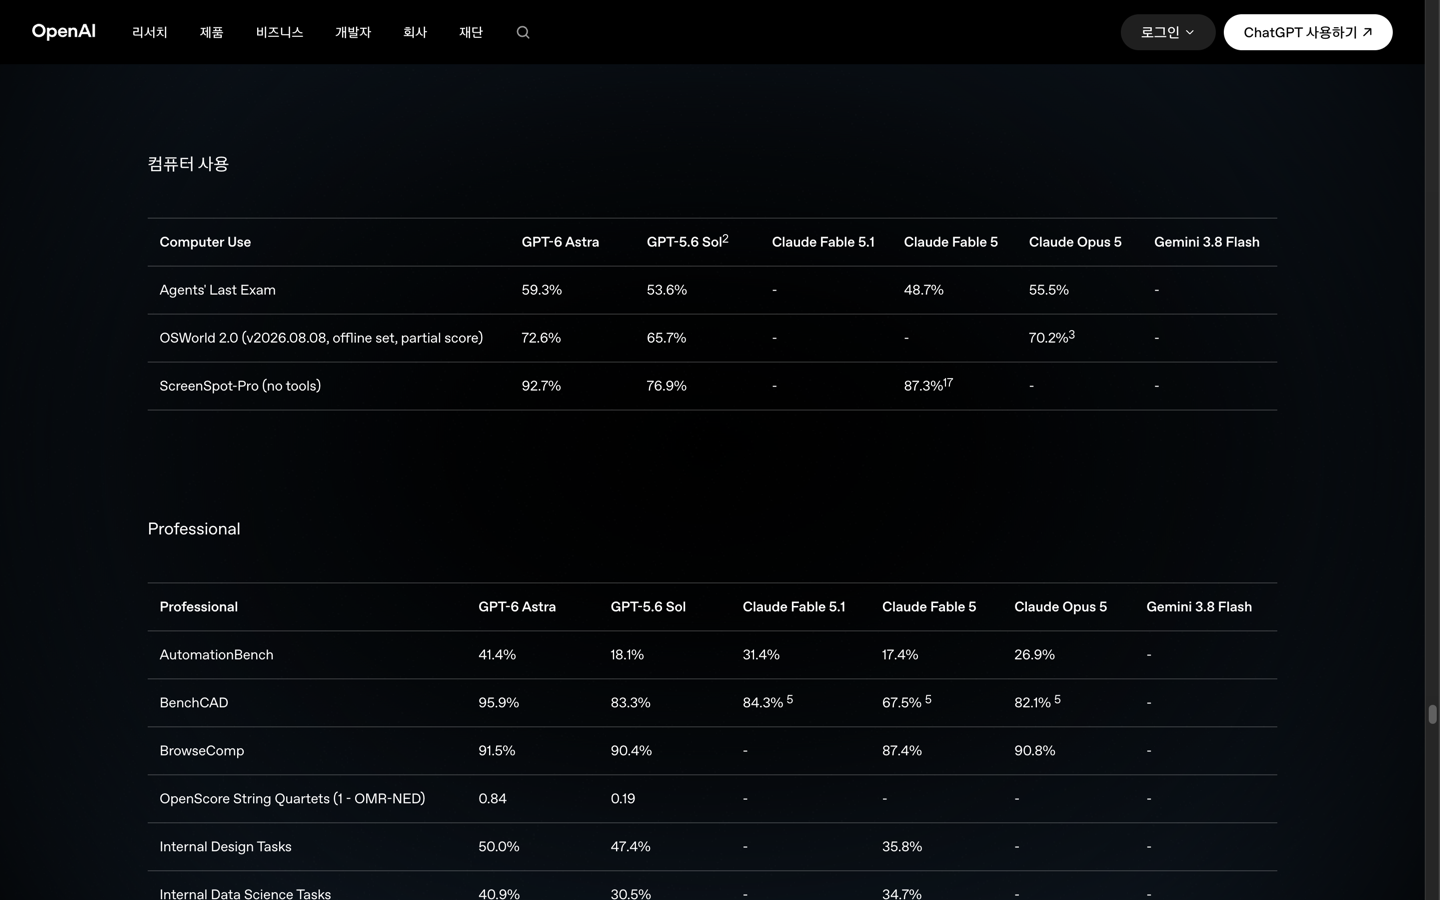Click GPT-5.6 Sol header in Professional table

648,607
